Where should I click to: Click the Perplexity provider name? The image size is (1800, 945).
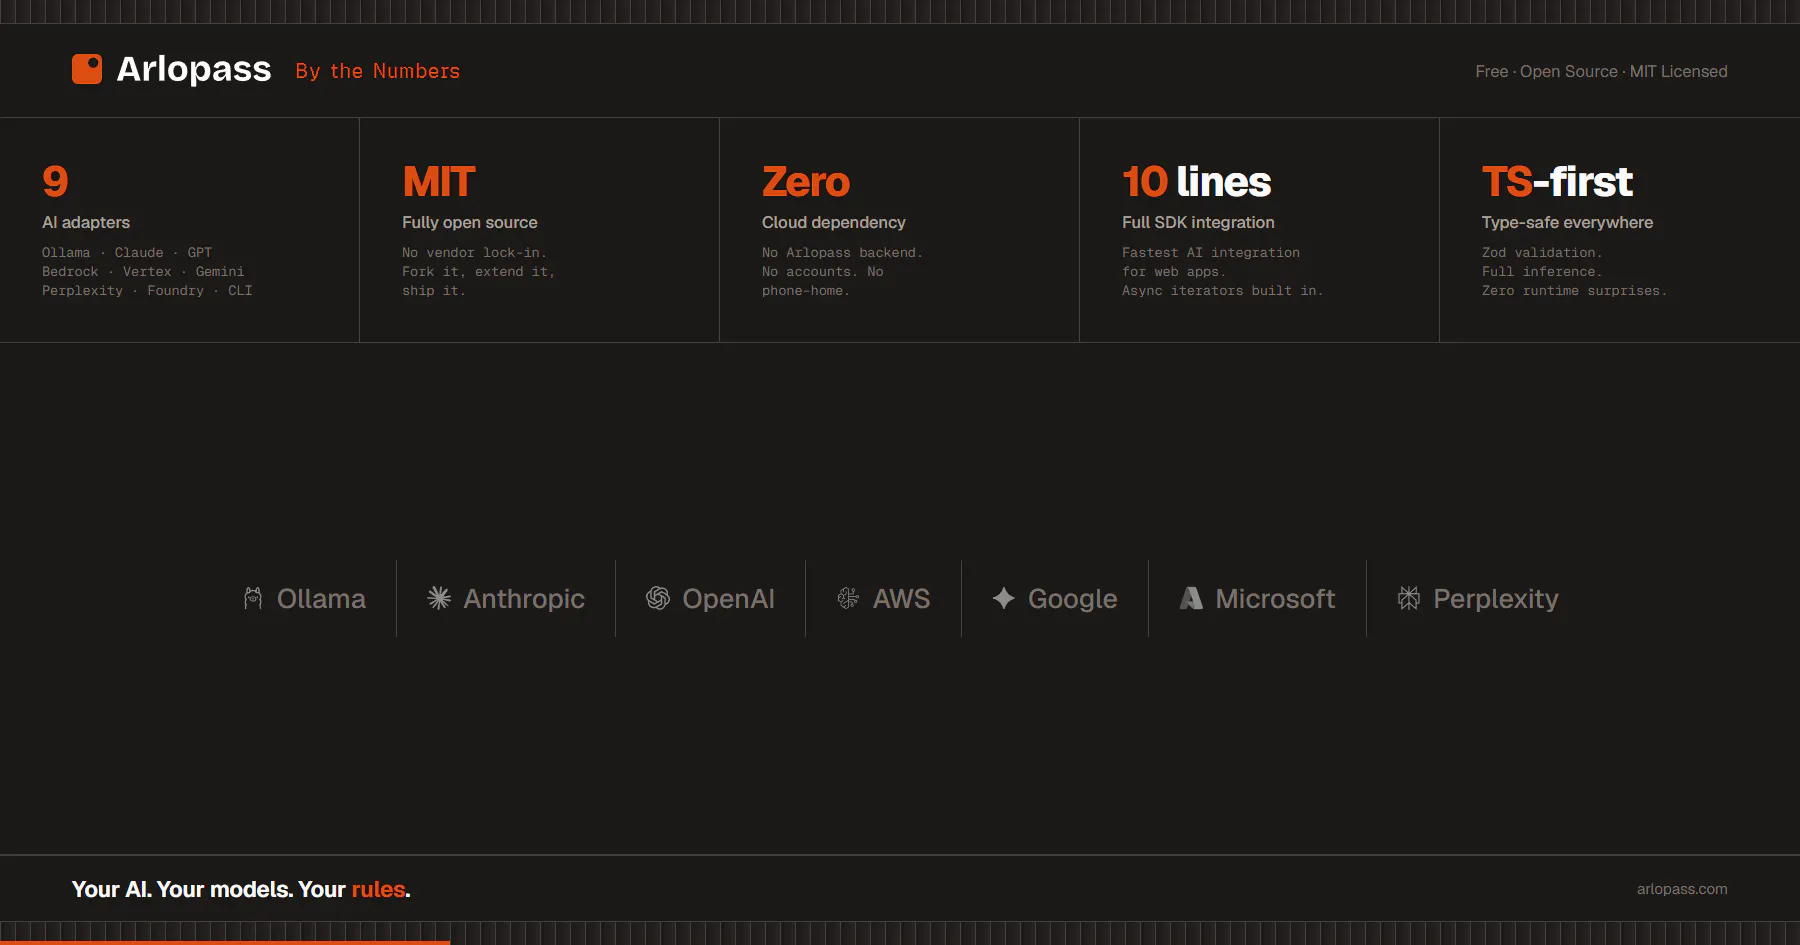tap(1496, 598)
